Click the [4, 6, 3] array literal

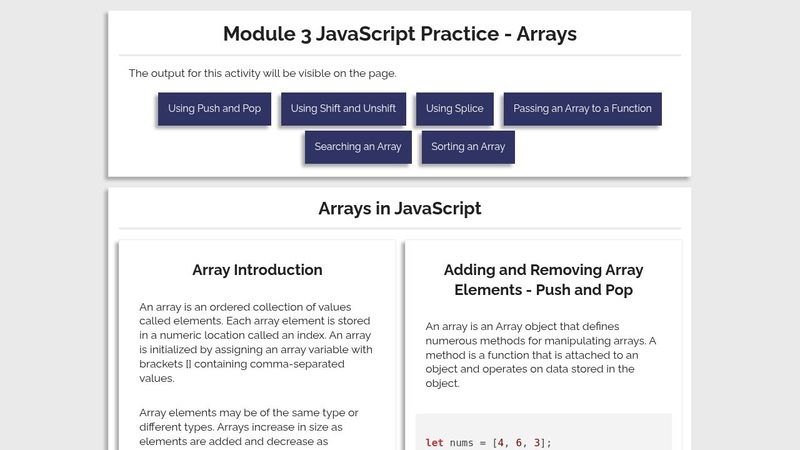pyautogui.click(x=520, y=443)
